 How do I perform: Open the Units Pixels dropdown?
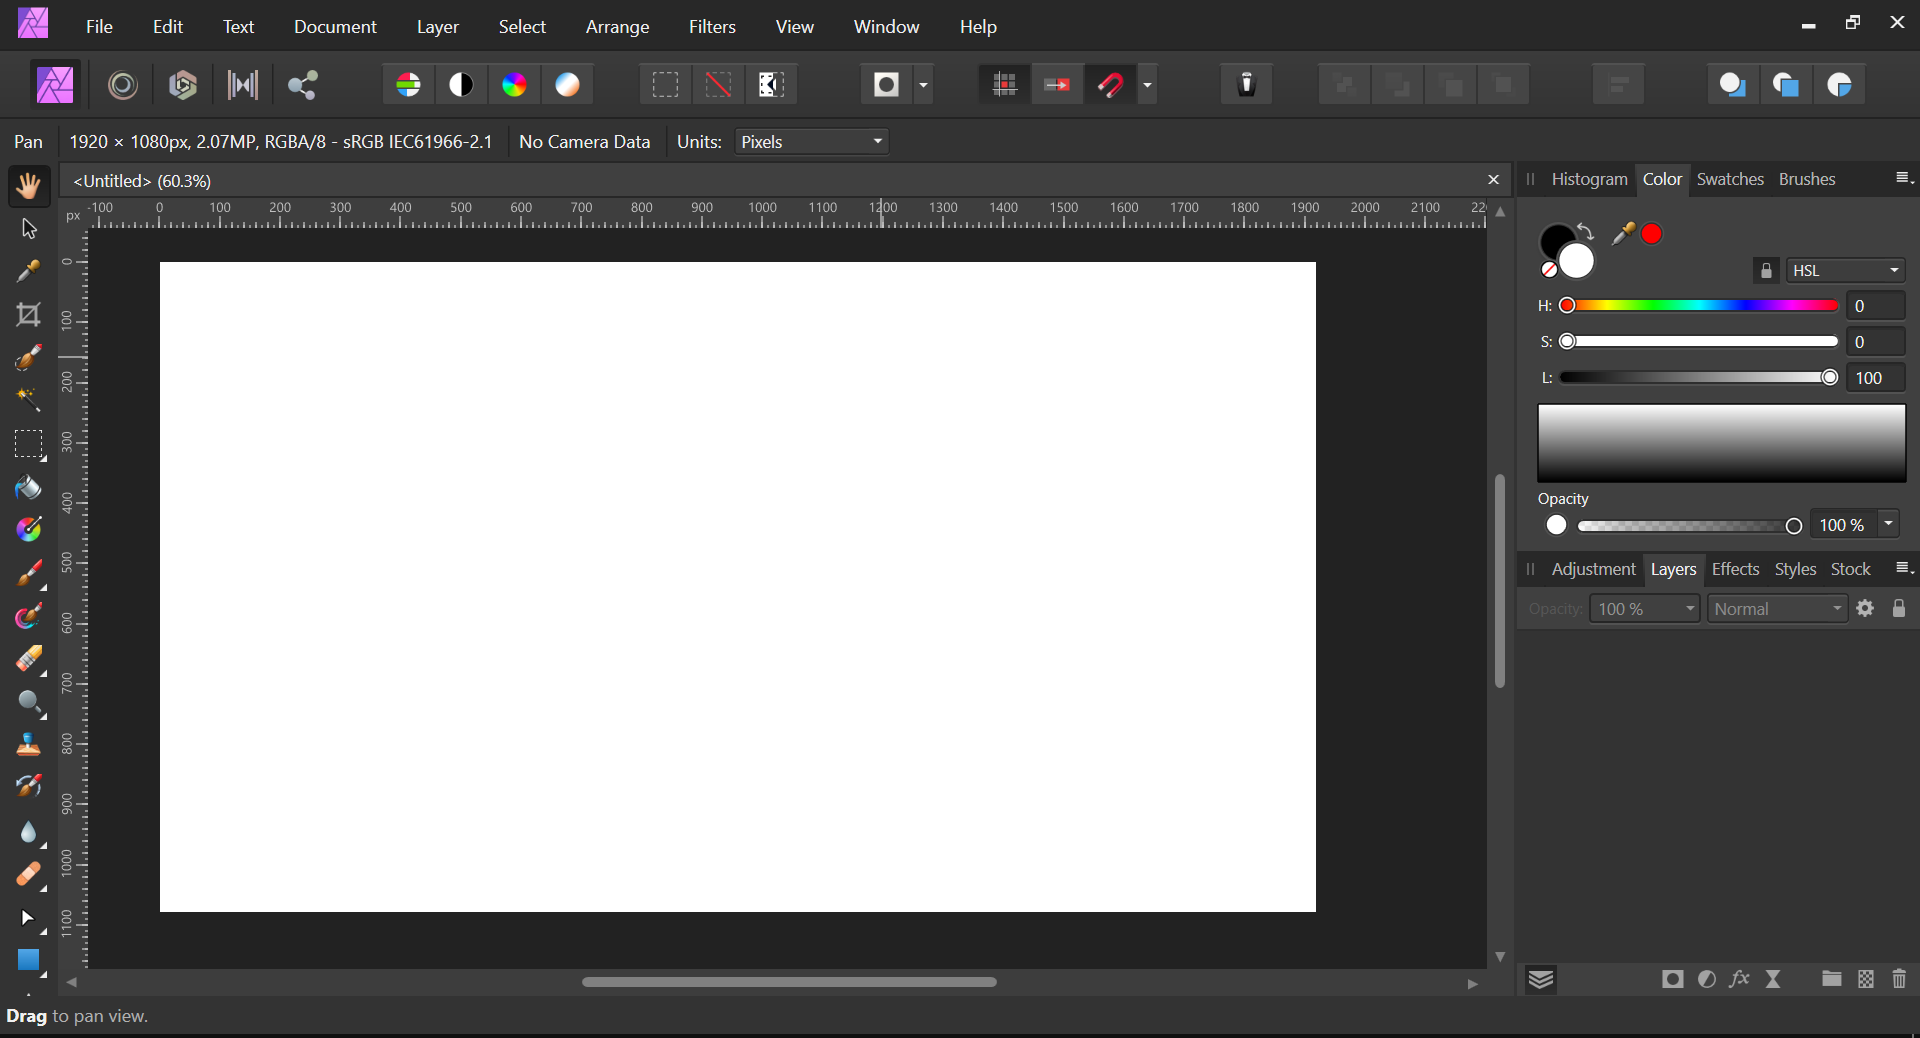810,142
